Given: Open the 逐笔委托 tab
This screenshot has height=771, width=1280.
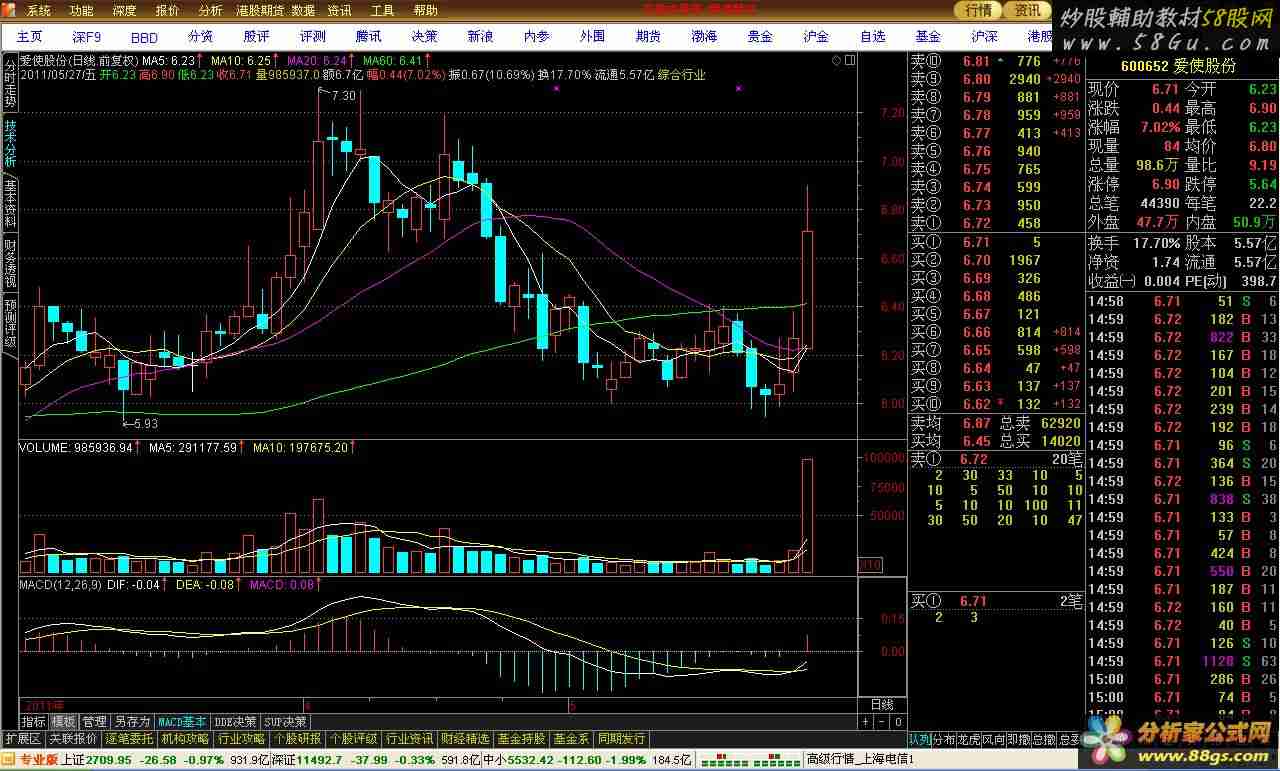Looking at the screenshot, I should (130, 739).
